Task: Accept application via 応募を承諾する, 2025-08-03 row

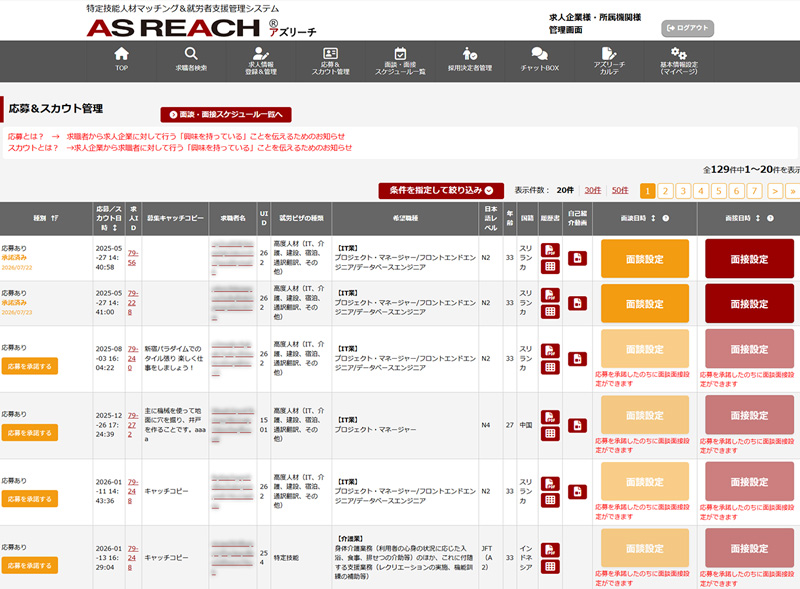Action: click(30, 366)
